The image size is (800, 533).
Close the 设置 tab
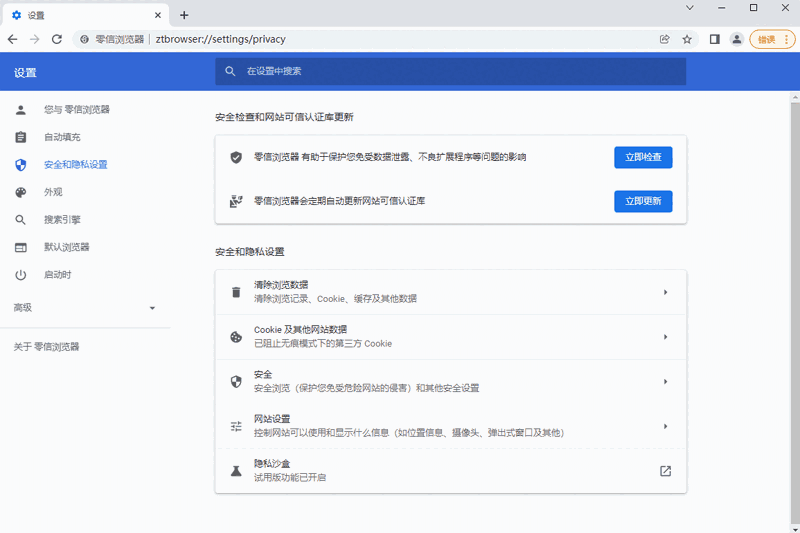(158, 15)
